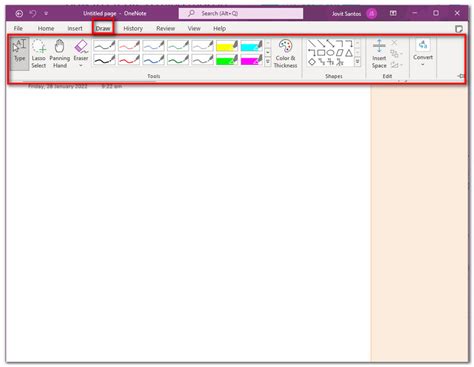Choose the double-headed arrow shape

[x=330, y=43]
